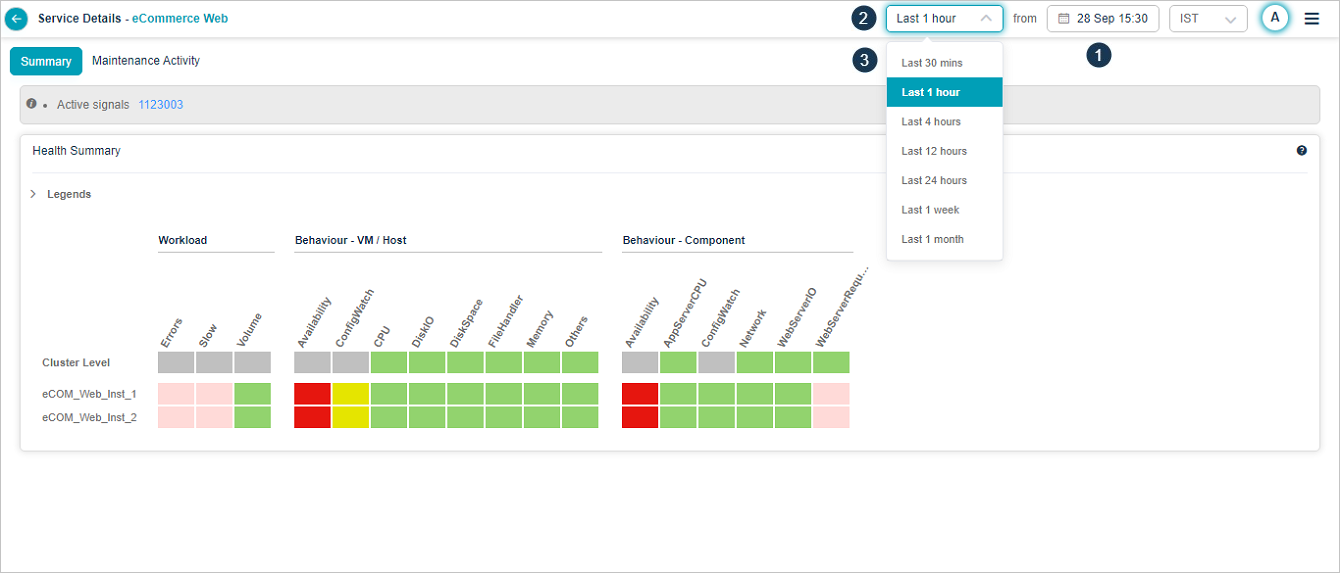The width and height of the screenshot is (1340, 573).
Task: Expand the Legends section
Action: click(34, 194)
